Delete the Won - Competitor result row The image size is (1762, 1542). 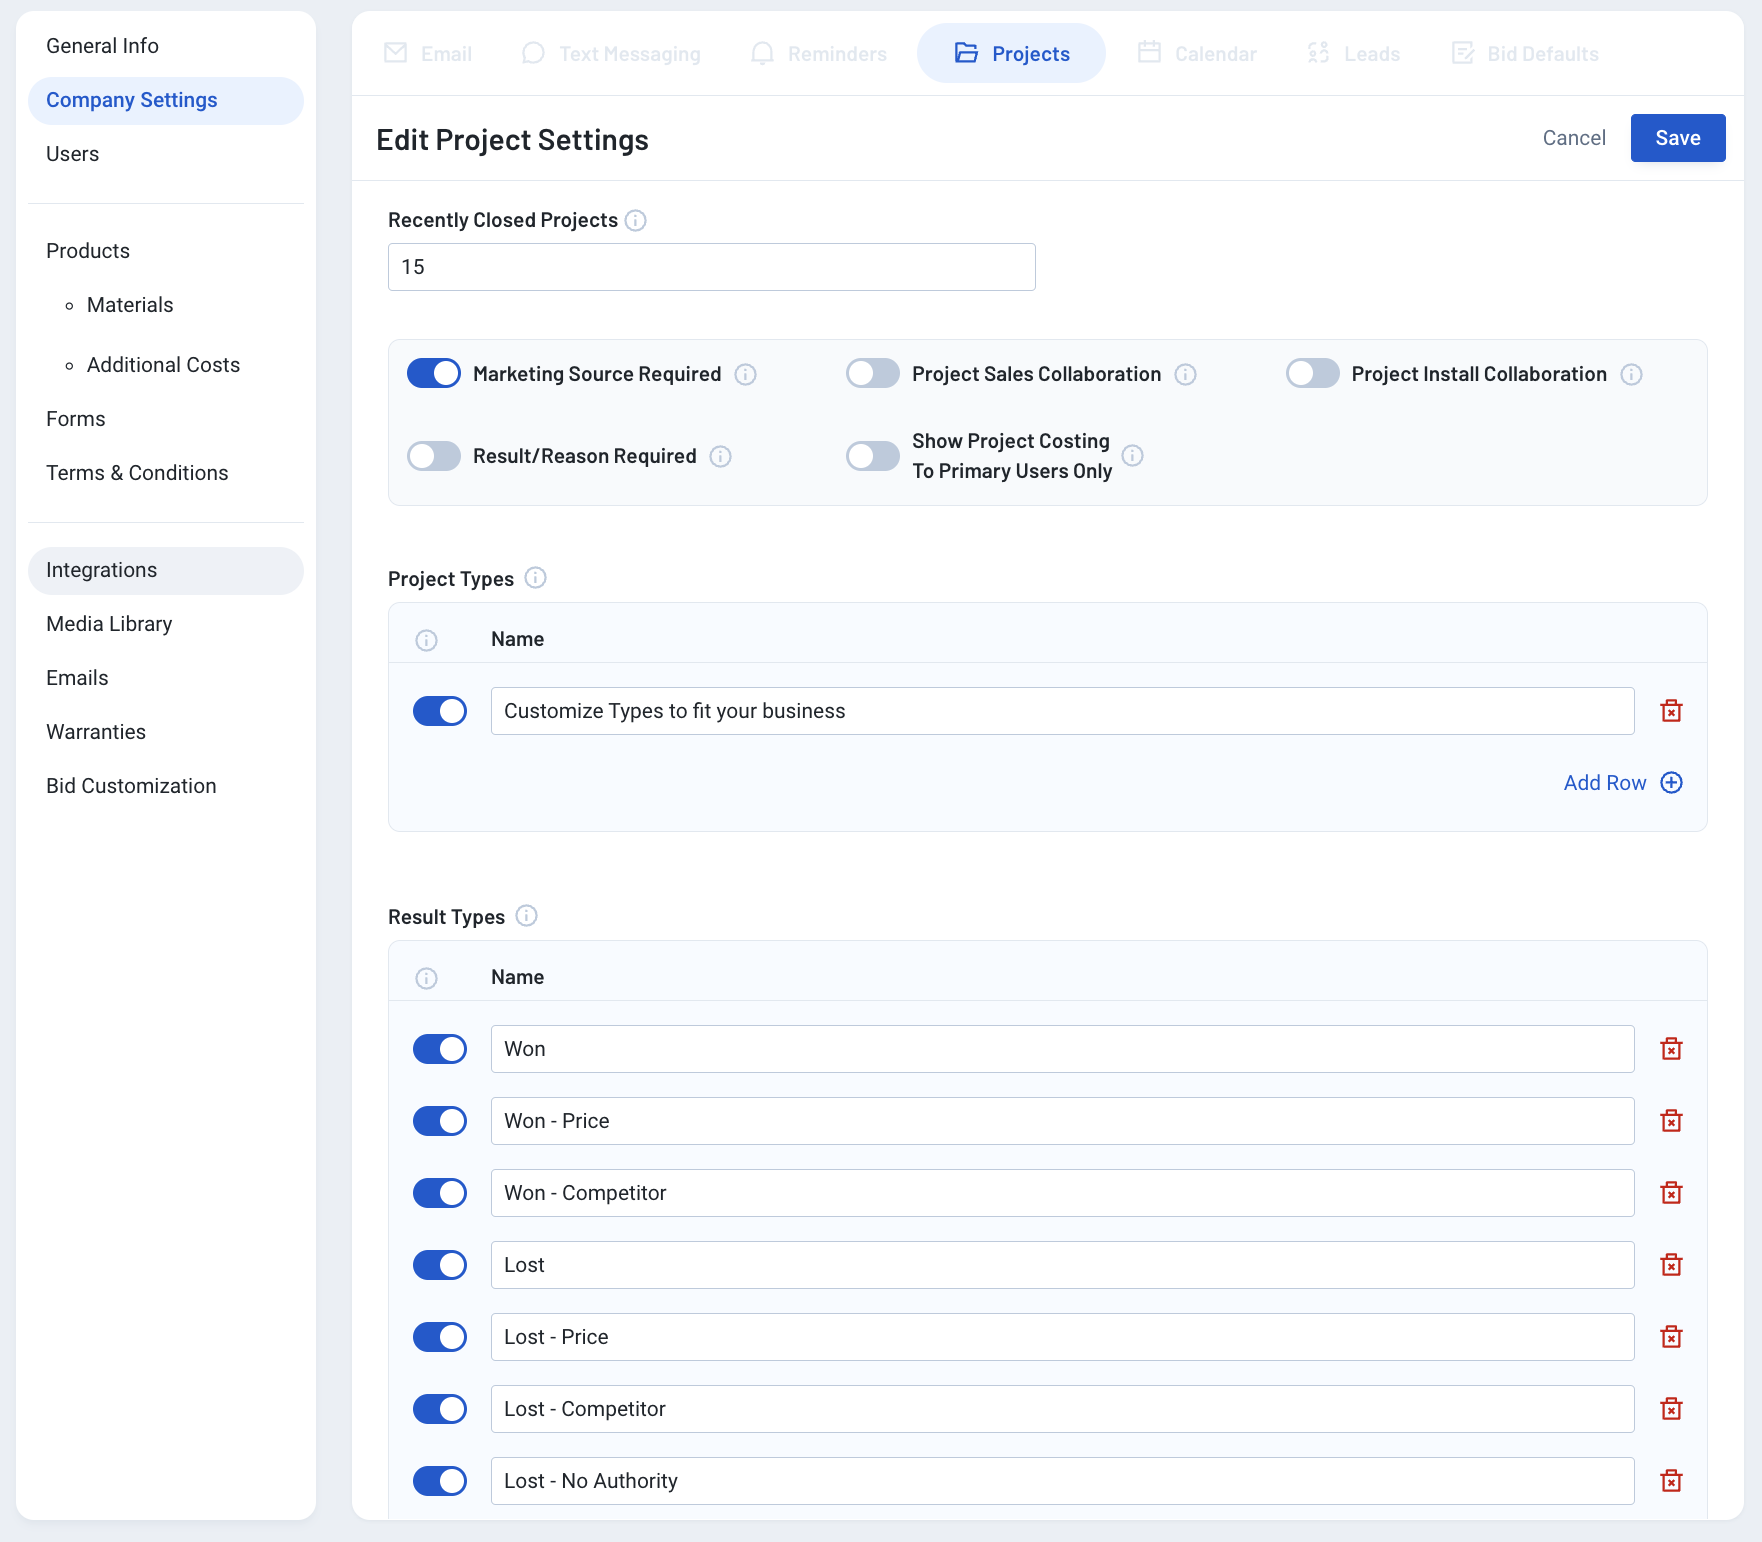tap(1671, 1193)
